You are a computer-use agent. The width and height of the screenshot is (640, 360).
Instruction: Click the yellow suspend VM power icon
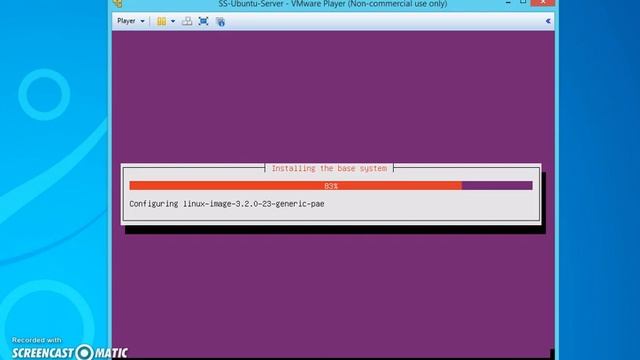tap(162, 21)
